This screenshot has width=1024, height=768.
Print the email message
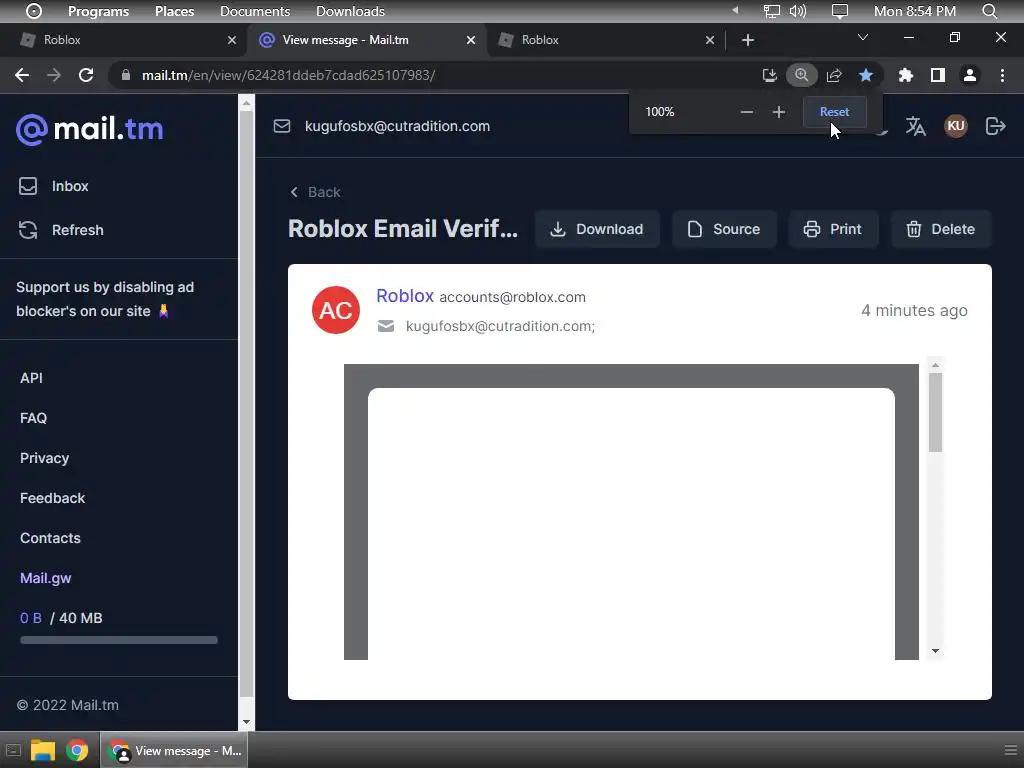[x=833, y=229]
